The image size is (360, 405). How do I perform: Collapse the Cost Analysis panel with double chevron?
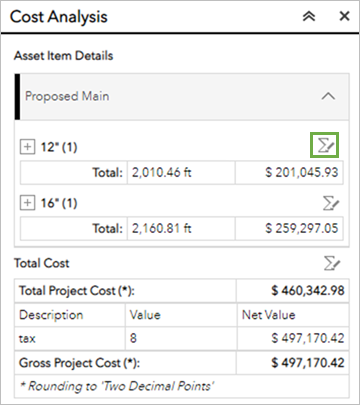(x=309, y=16)
